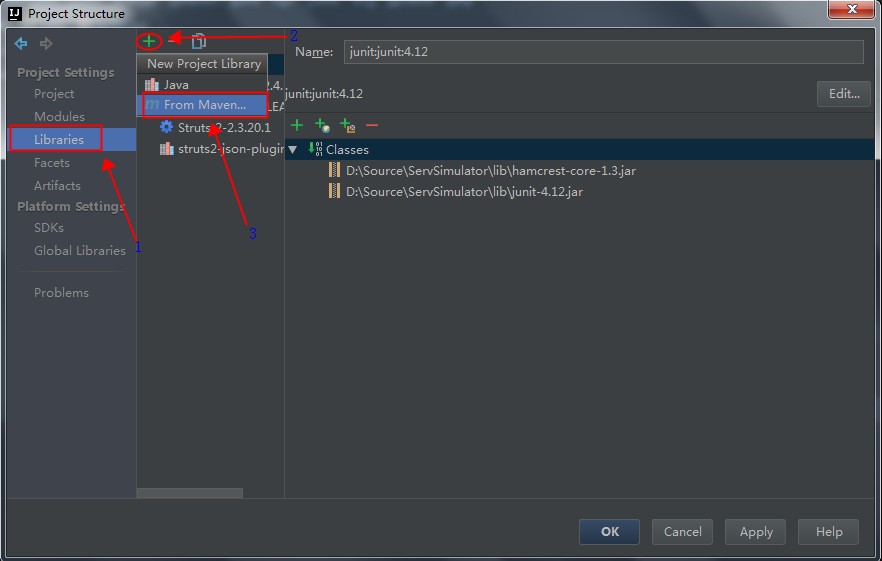
Task: Open the Facets settings section
Action: 52,163
